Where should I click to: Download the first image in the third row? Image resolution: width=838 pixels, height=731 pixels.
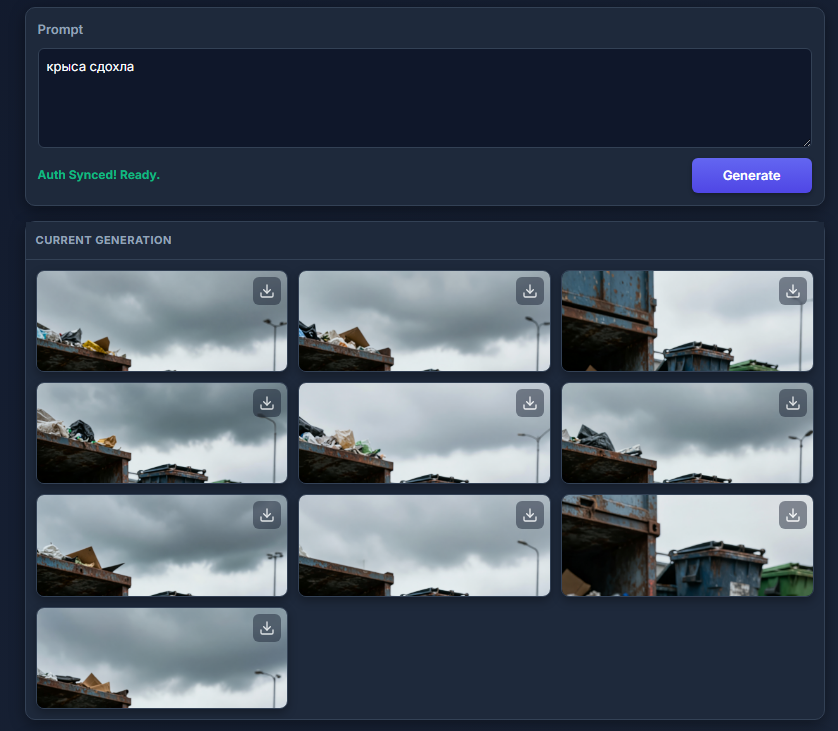267,515
